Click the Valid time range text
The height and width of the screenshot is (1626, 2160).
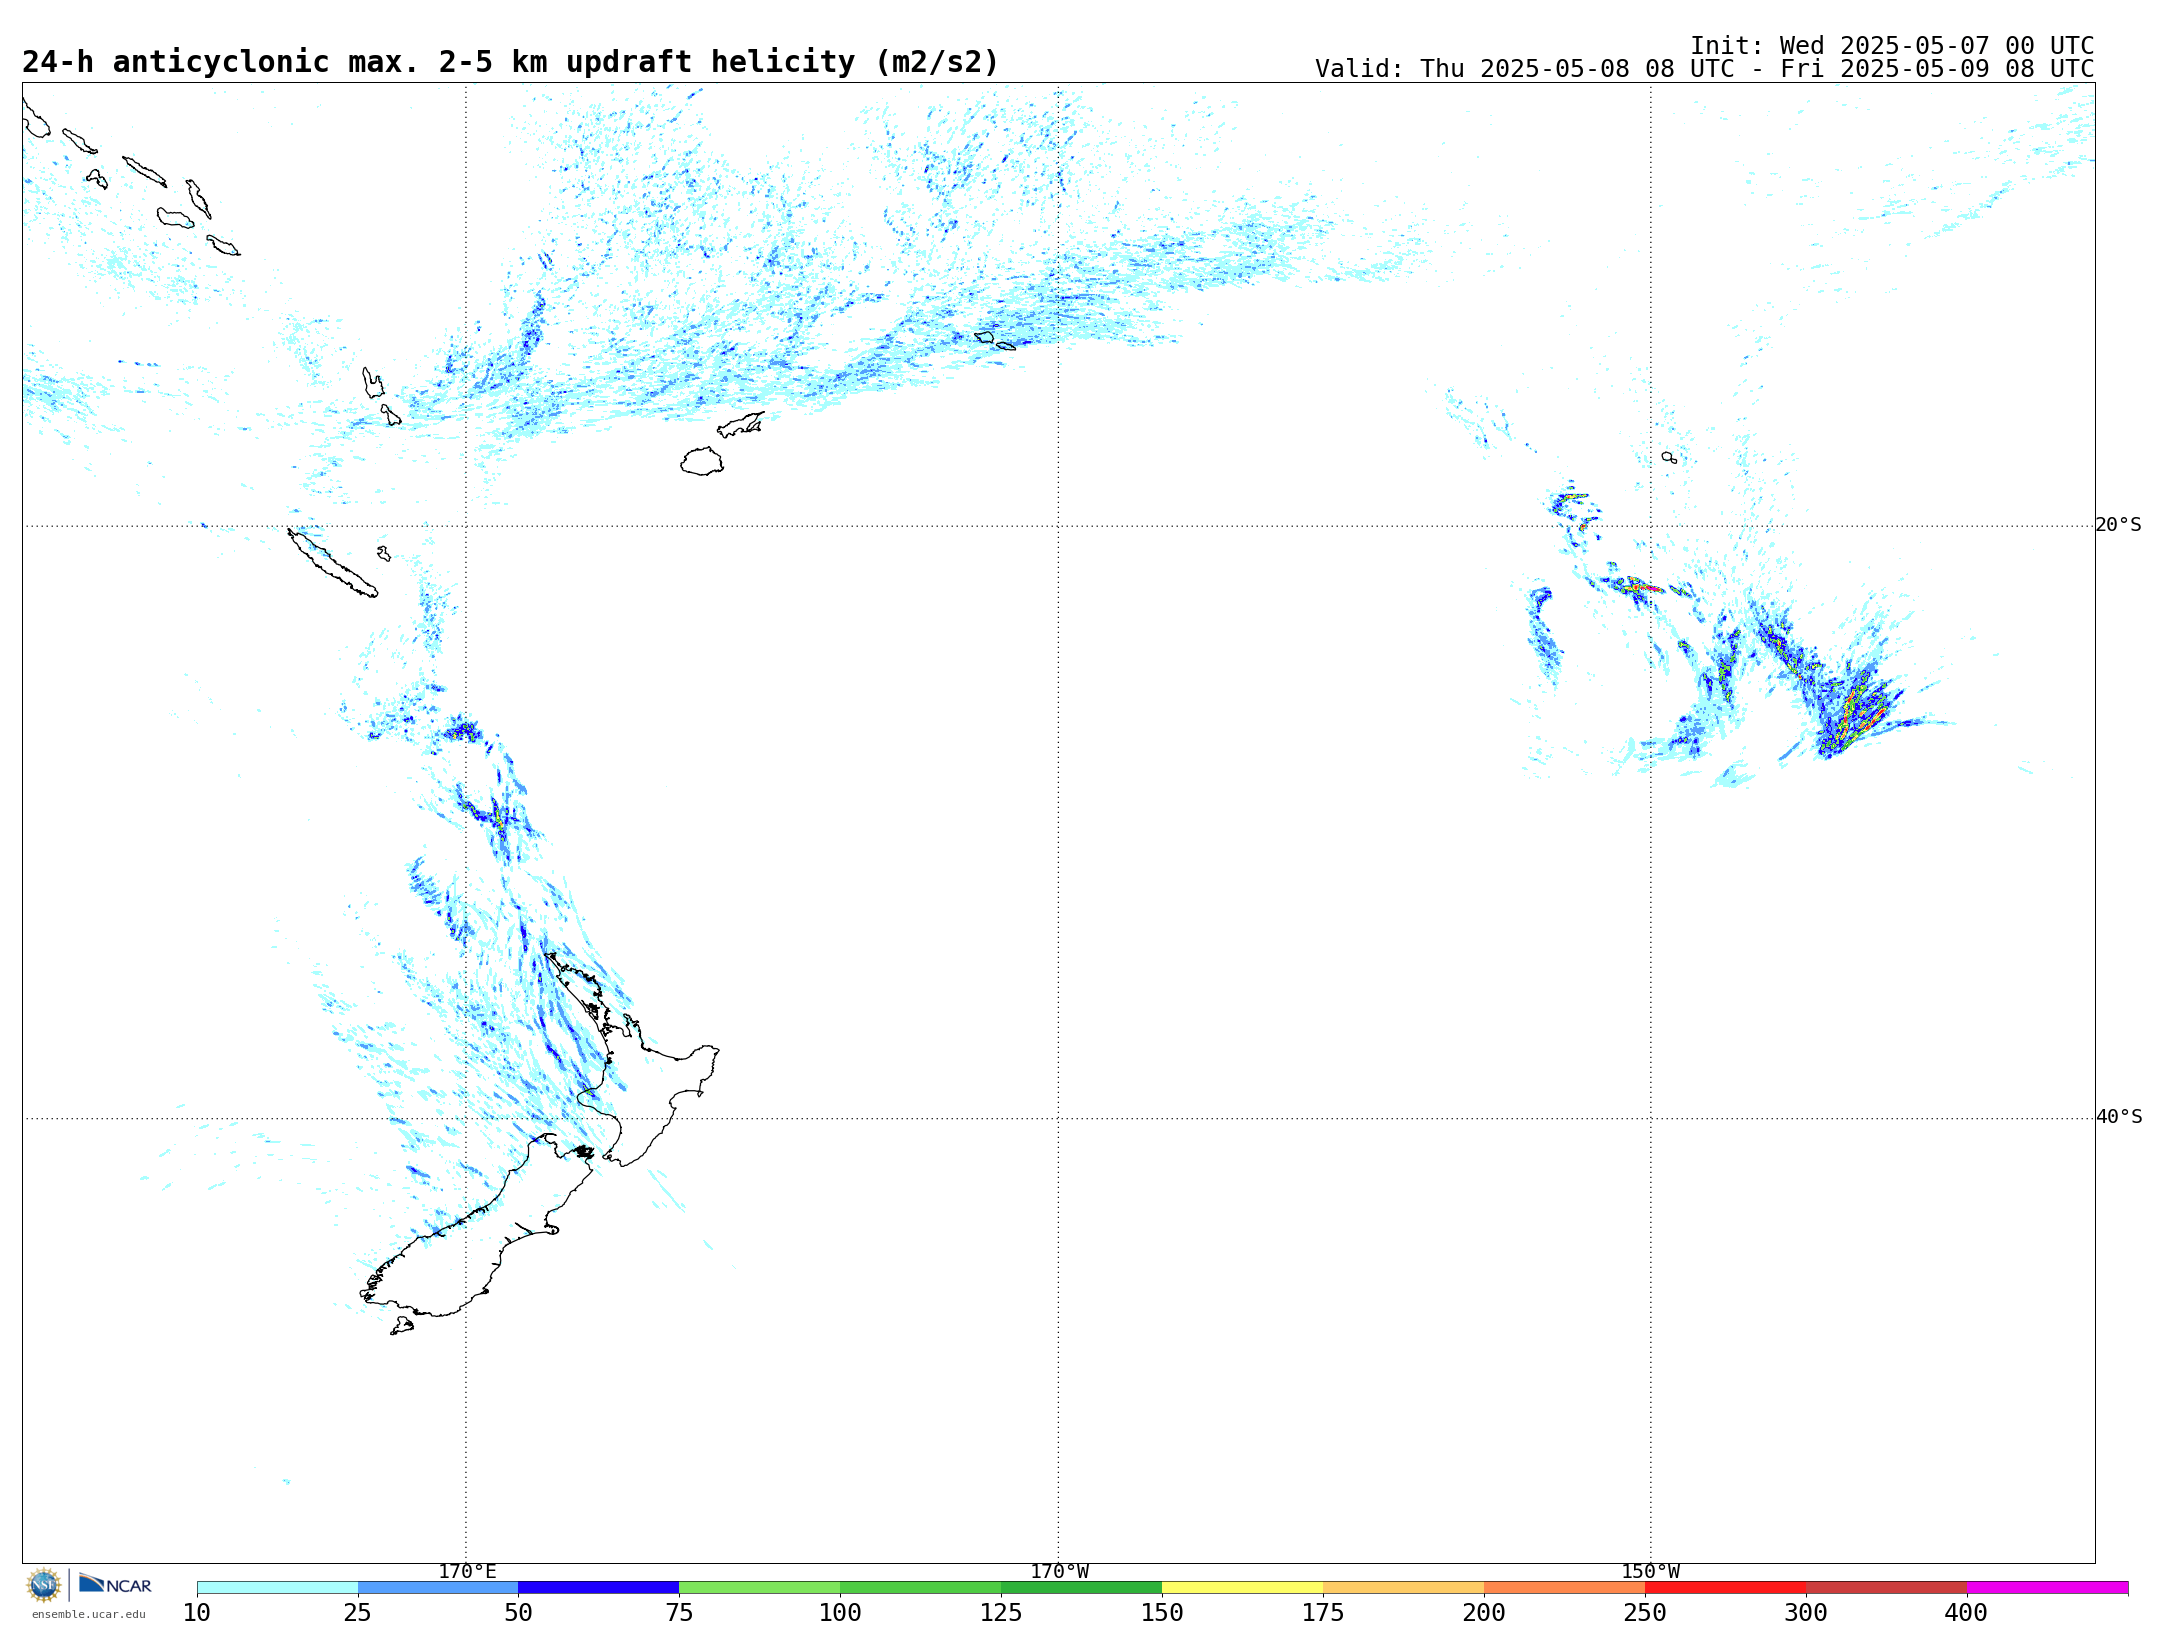tap(1704, 69)
